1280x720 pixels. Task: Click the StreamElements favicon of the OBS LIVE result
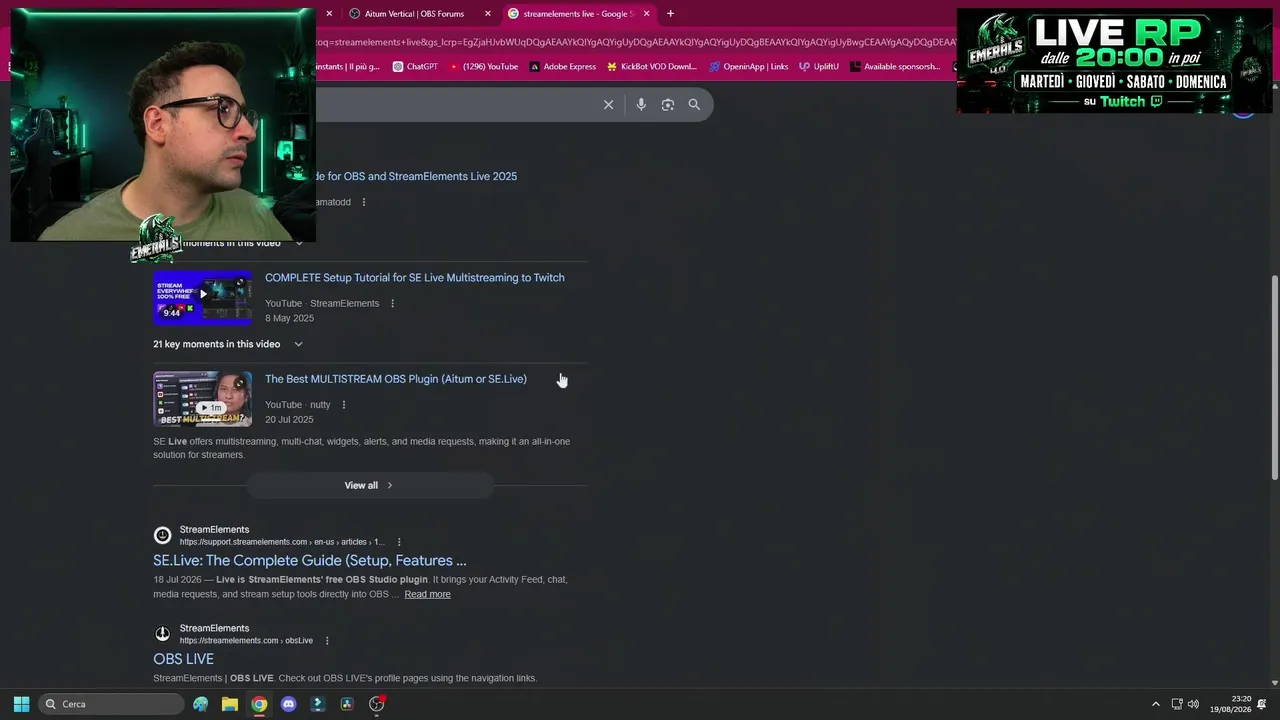[162, 634]
